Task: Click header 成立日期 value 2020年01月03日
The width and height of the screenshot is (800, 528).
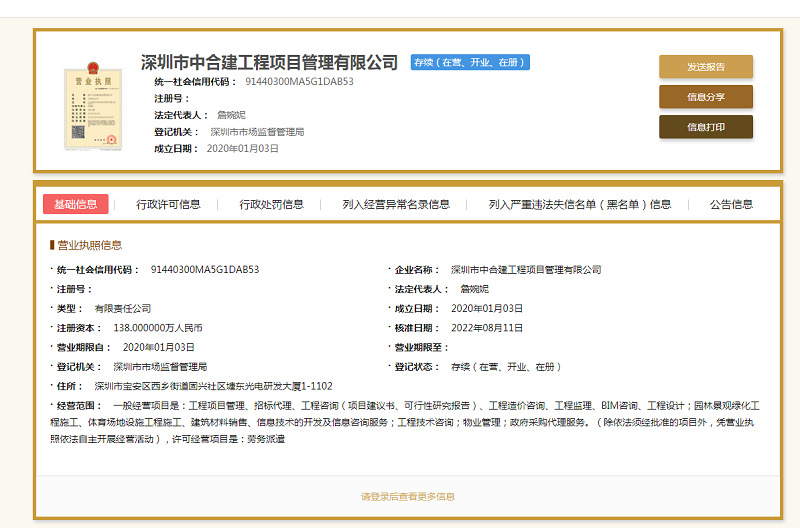Action: tap(242, 148)
